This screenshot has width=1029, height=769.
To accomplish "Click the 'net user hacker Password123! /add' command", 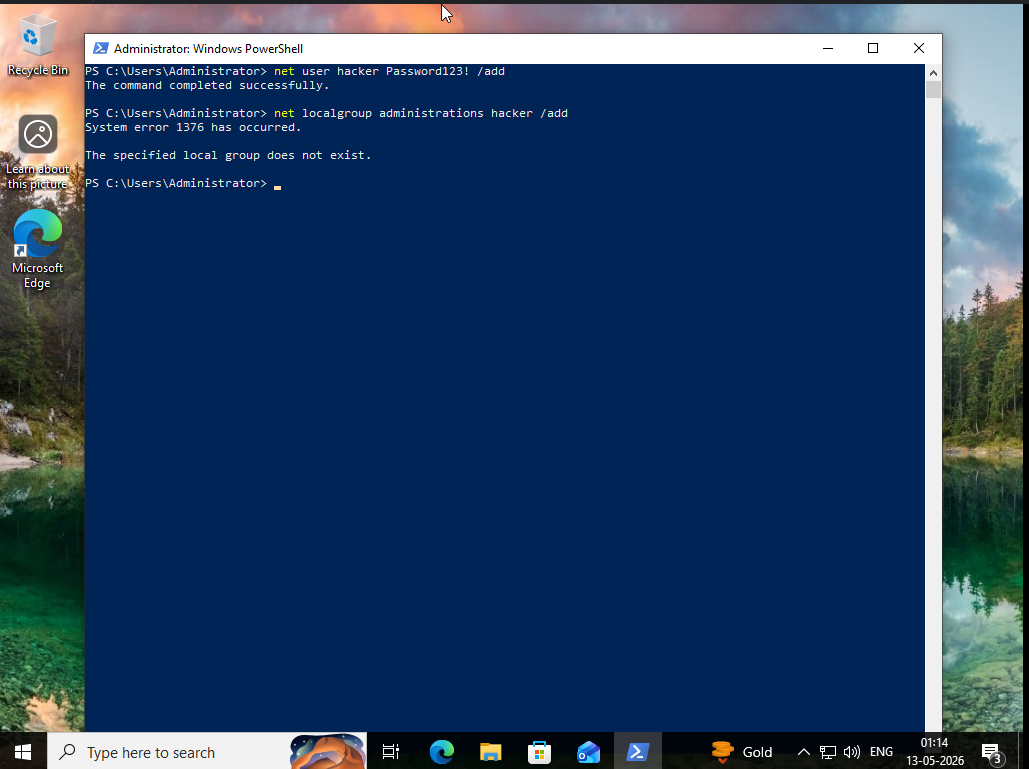I will tap(389, 71).
